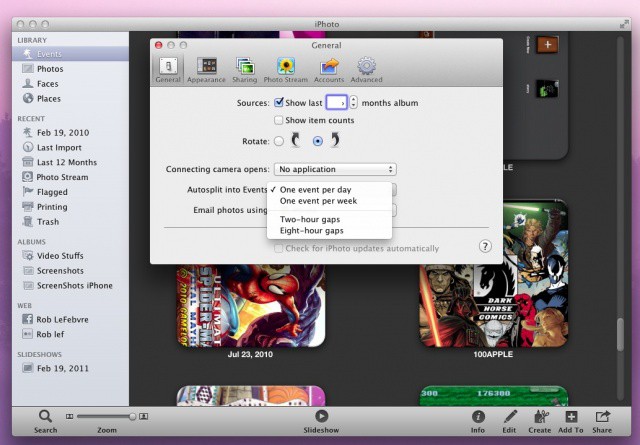Toggle Check for iPhoto updates automatically
640x445 pixels.
point(278,248)
